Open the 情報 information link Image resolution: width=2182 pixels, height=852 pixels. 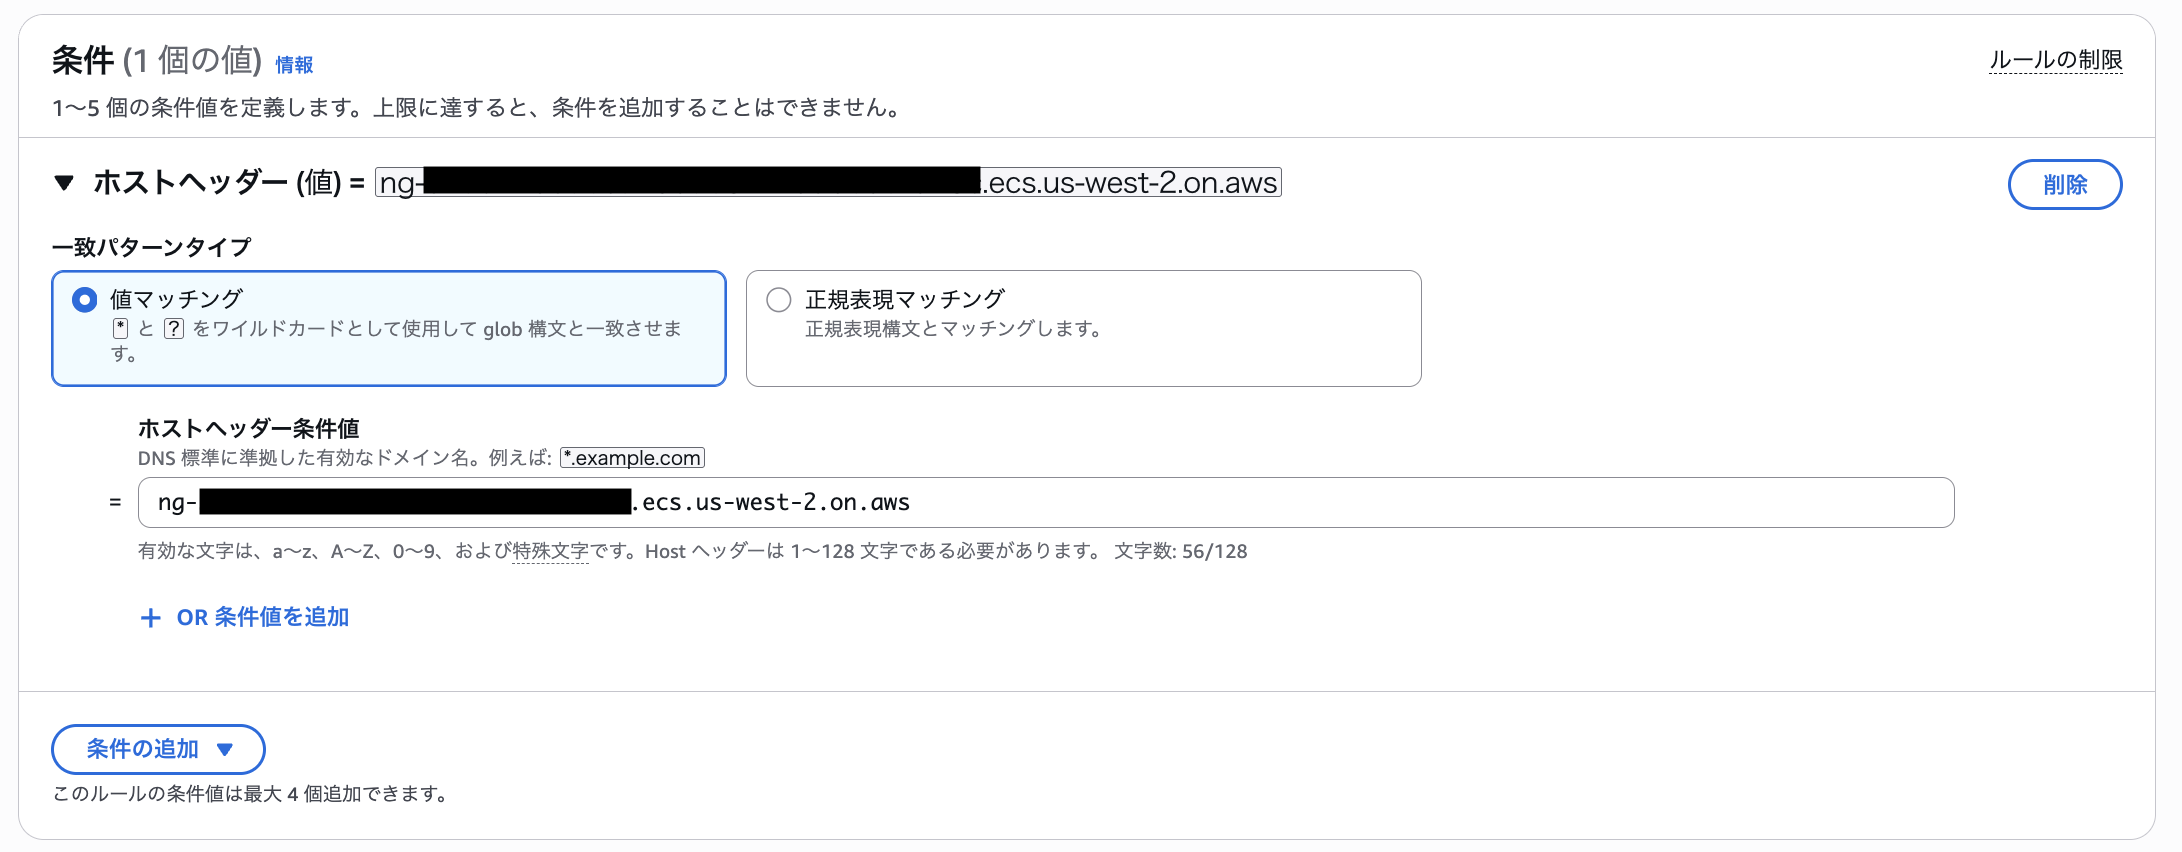(295, 64)
